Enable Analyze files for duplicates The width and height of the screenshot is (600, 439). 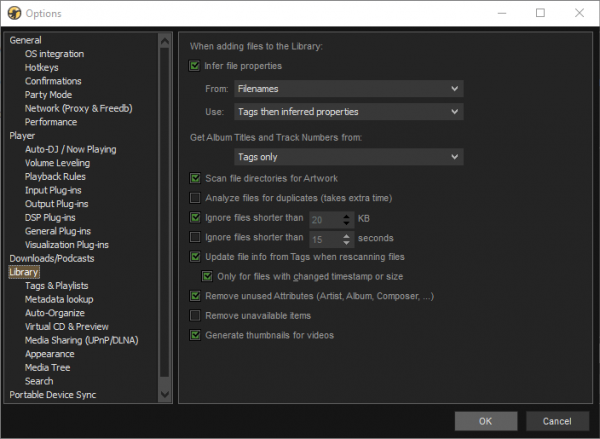click(x=195, y=198)
